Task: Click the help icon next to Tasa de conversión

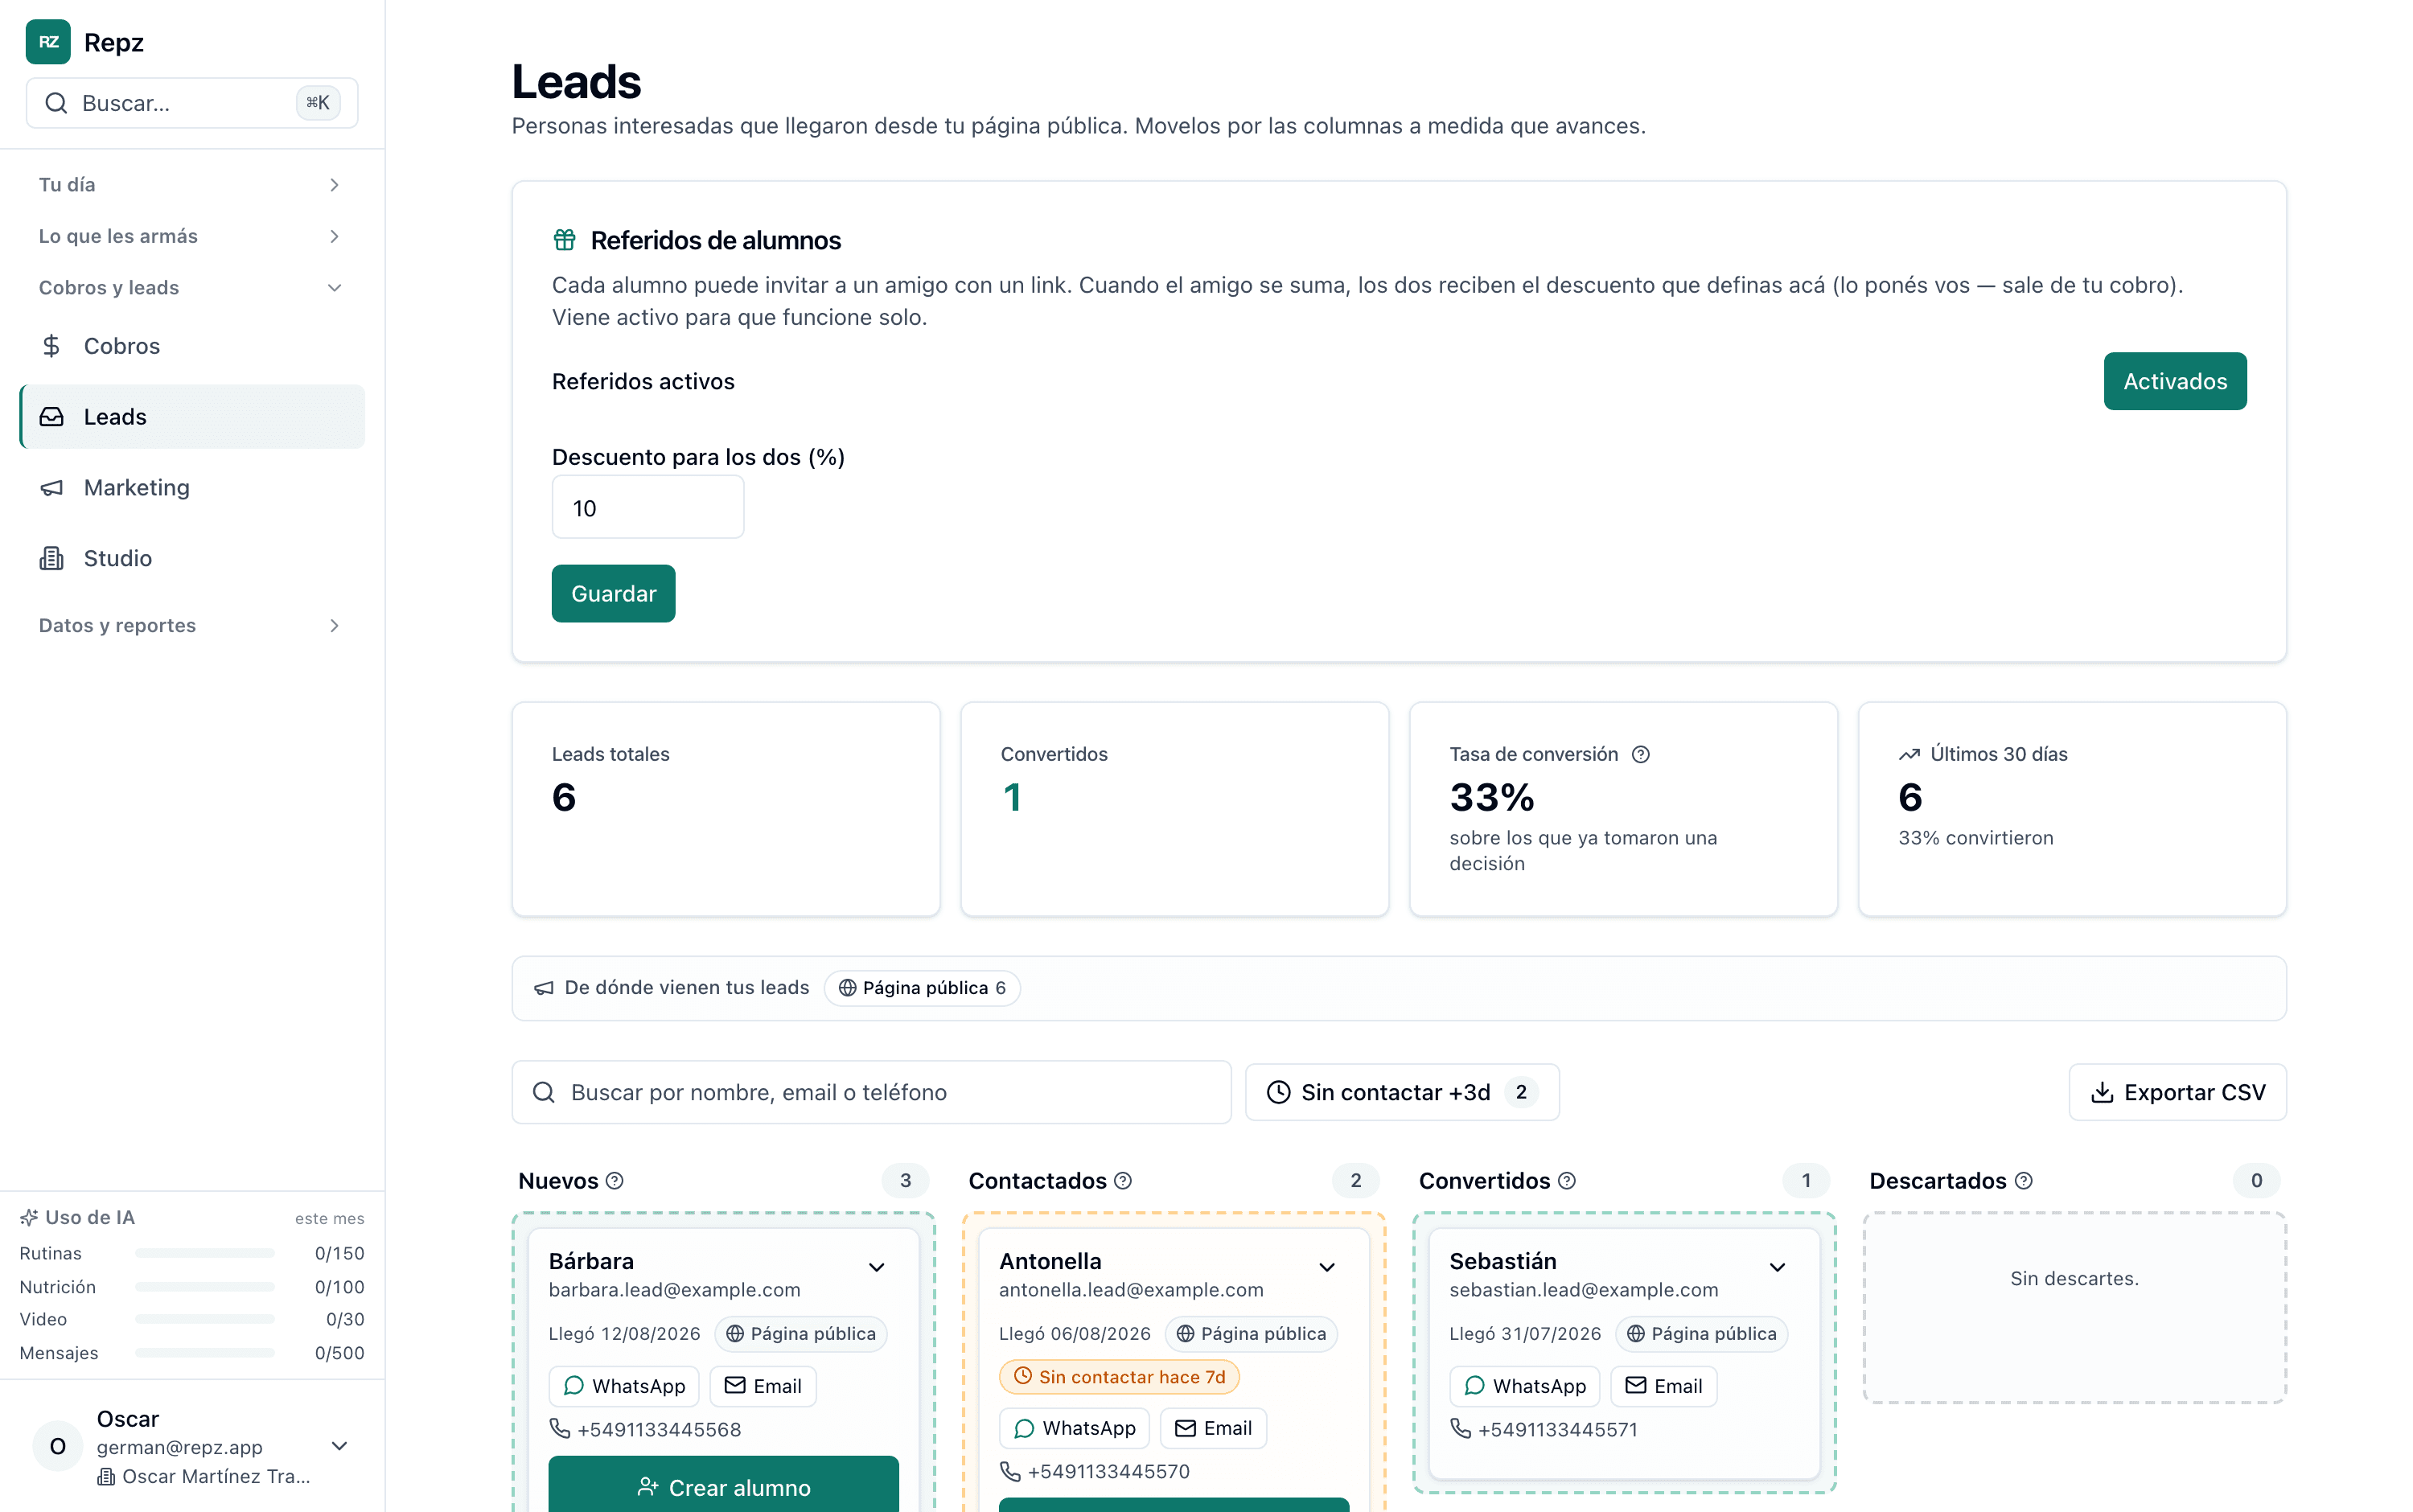Action: [1640, 754]
